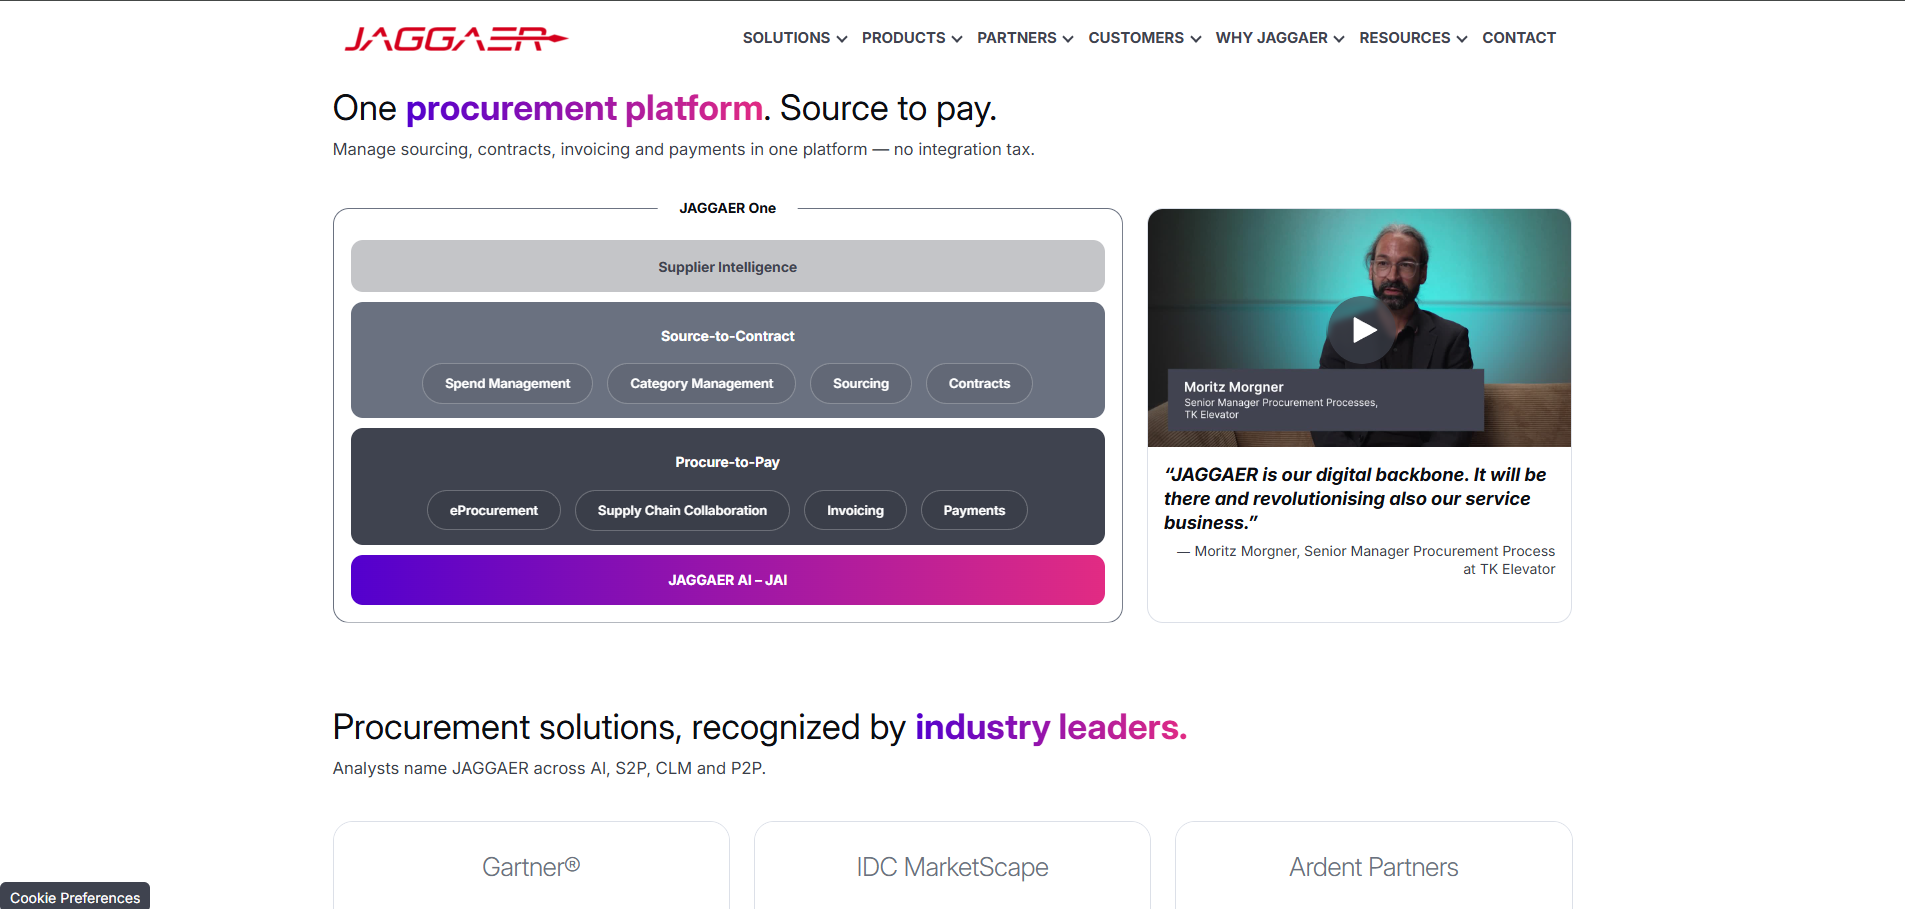Click the Ardent Partners analyst card
Screen dimensions: 1905x909
coord(1374,866)
